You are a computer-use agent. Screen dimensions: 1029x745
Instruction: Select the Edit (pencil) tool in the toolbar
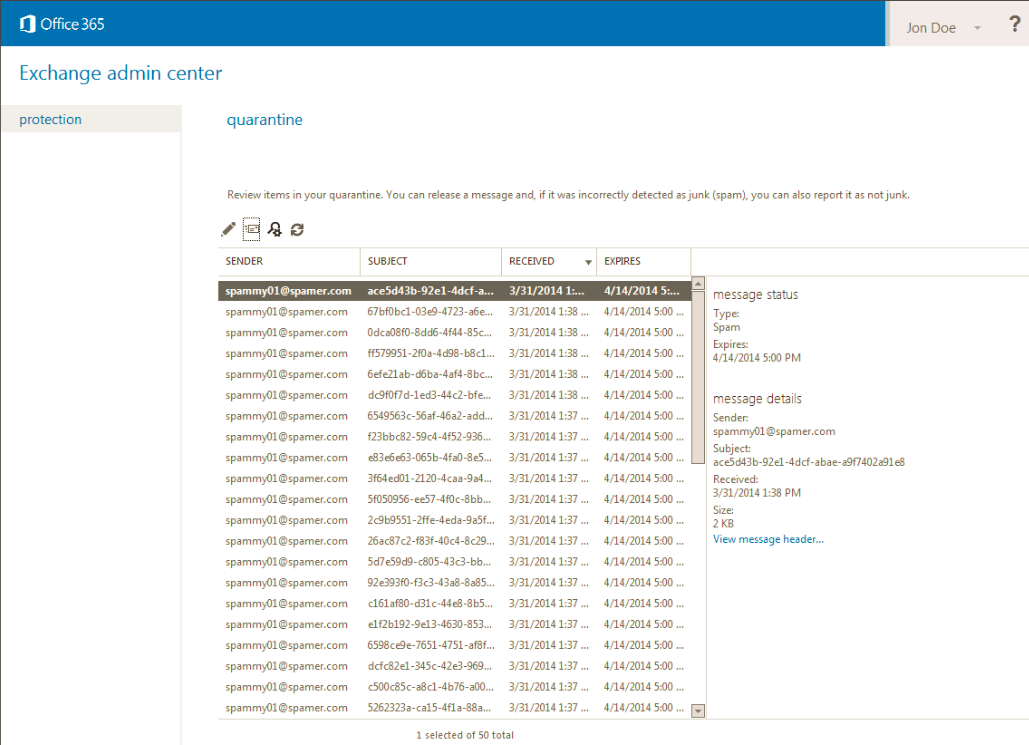tap(228, 229)
